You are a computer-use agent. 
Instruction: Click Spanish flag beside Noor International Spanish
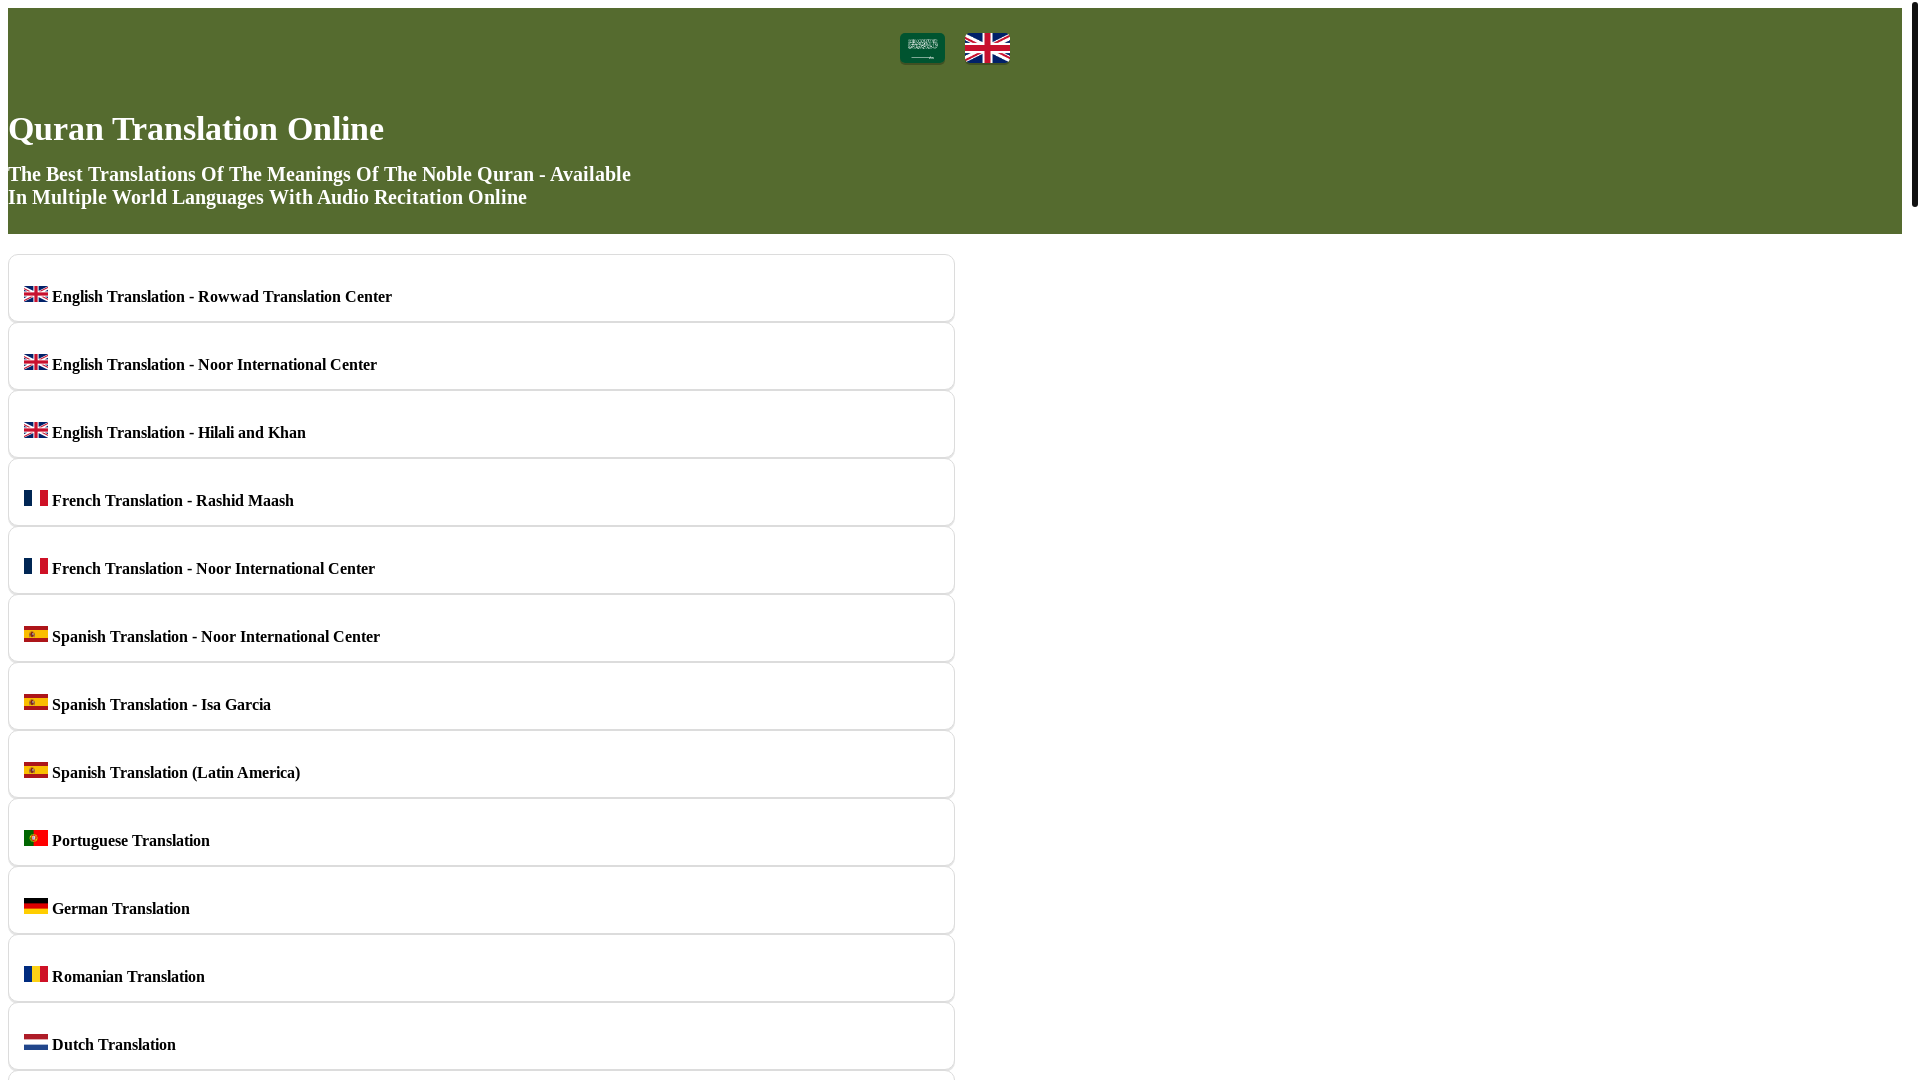tap(36, 634)
